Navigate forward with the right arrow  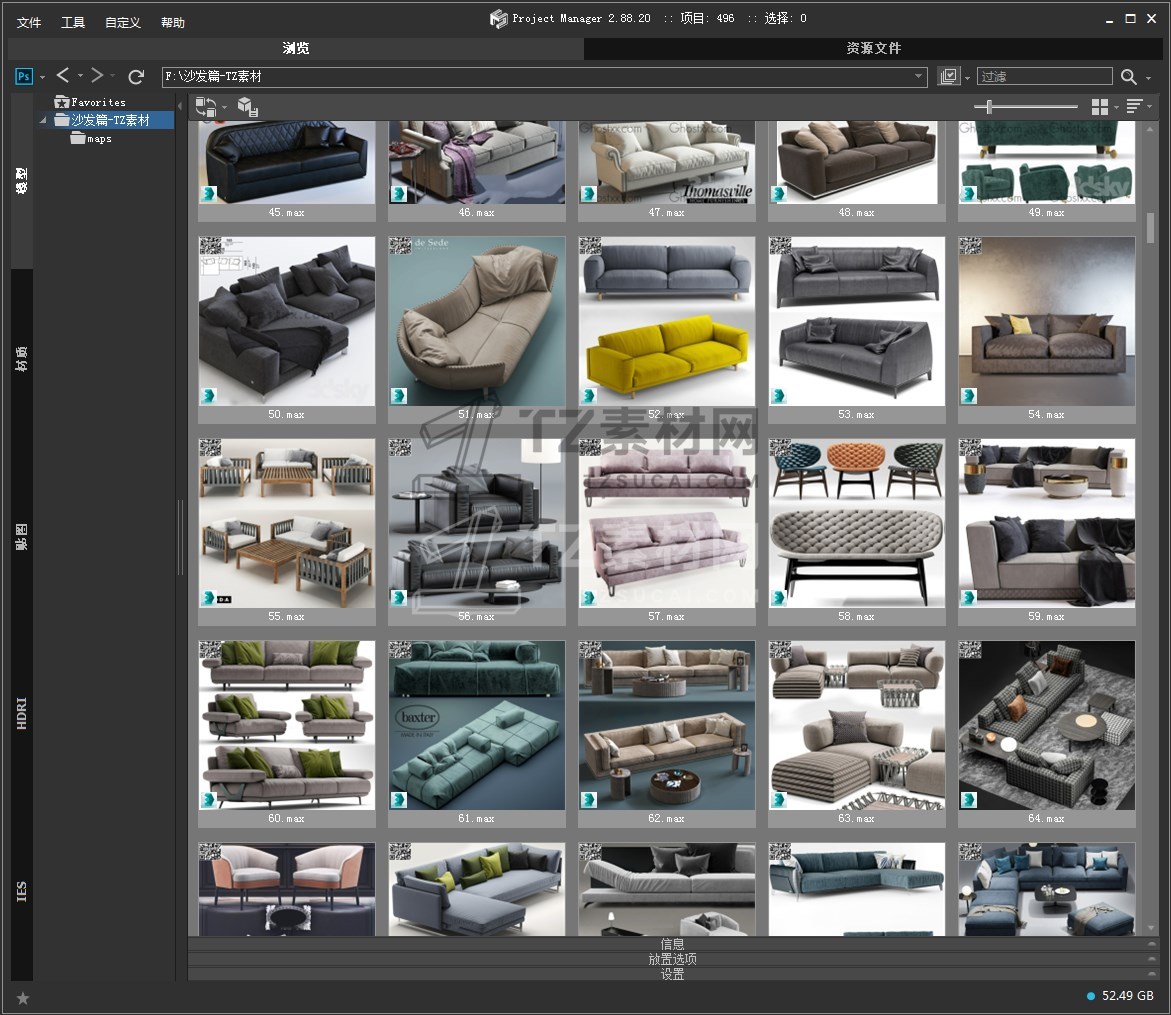[97, 76]
